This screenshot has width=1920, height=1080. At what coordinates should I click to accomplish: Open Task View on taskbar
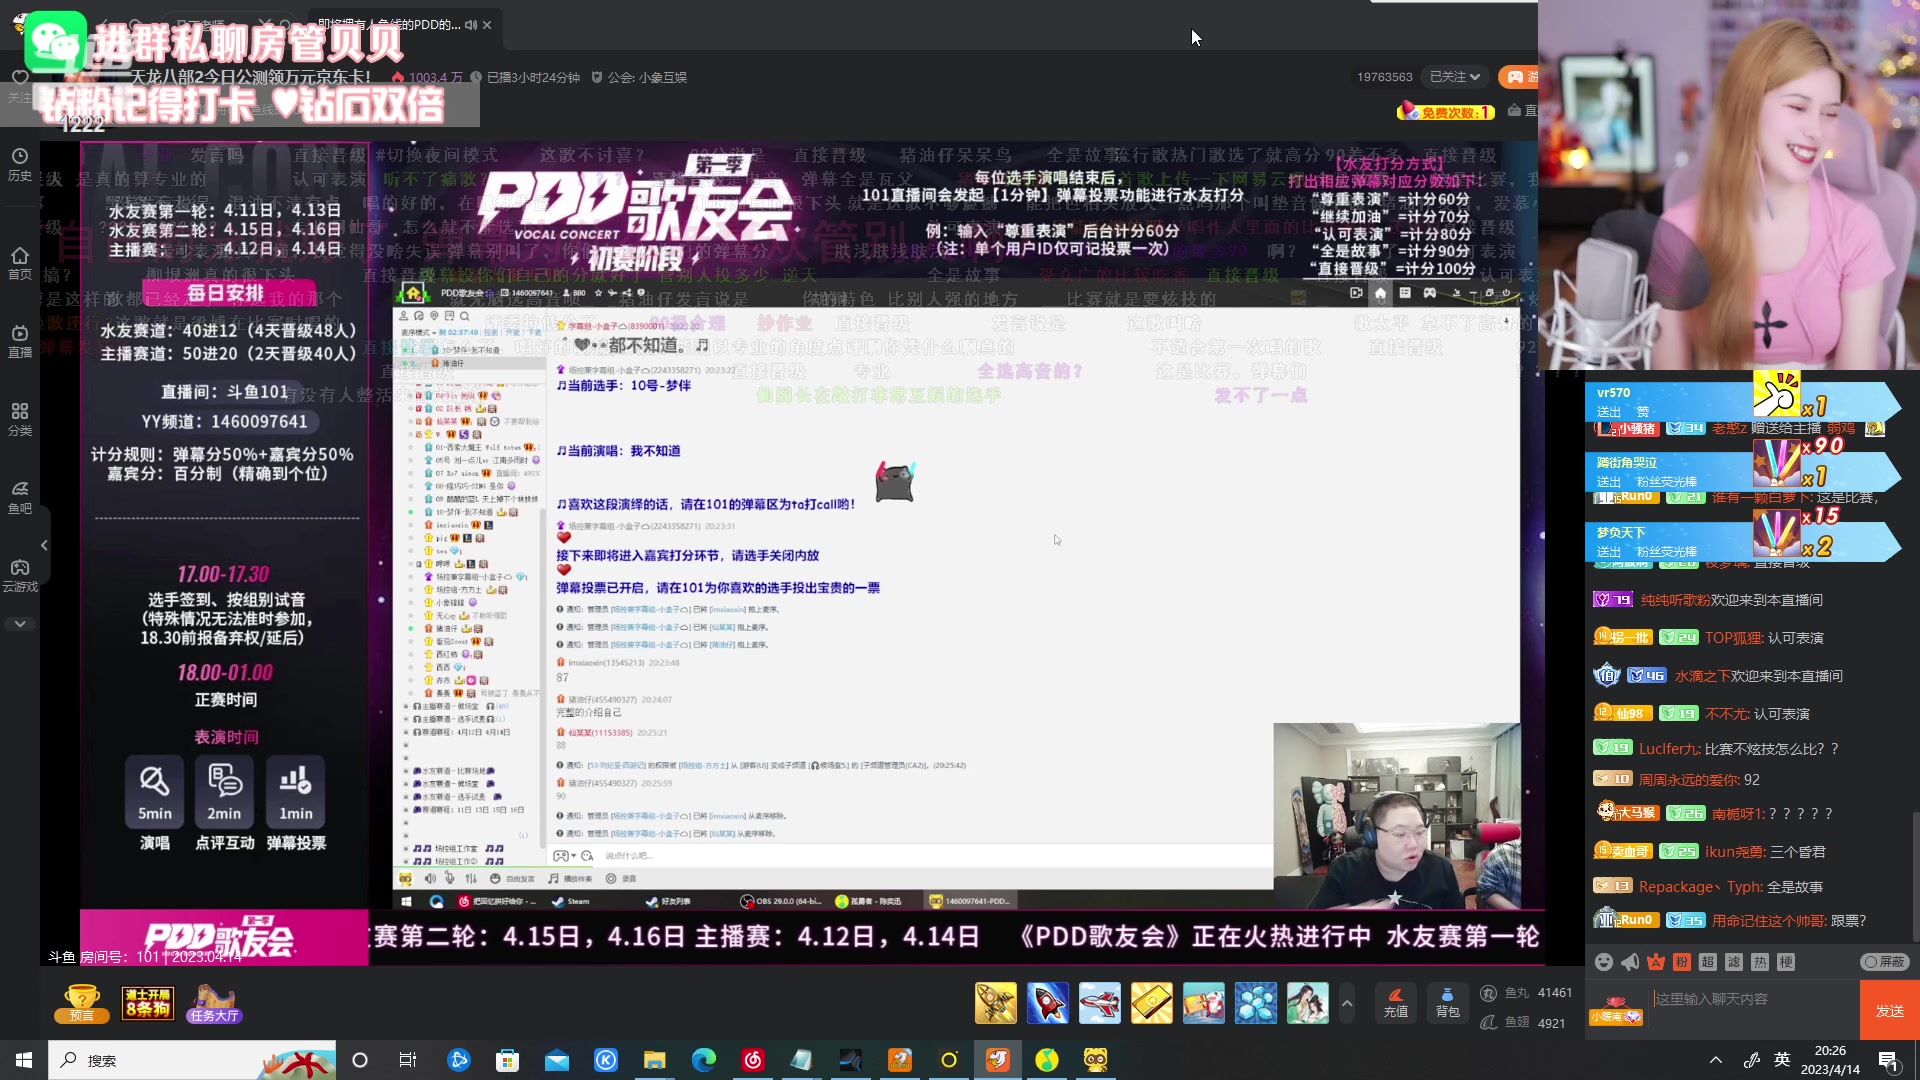(408, 1060)
